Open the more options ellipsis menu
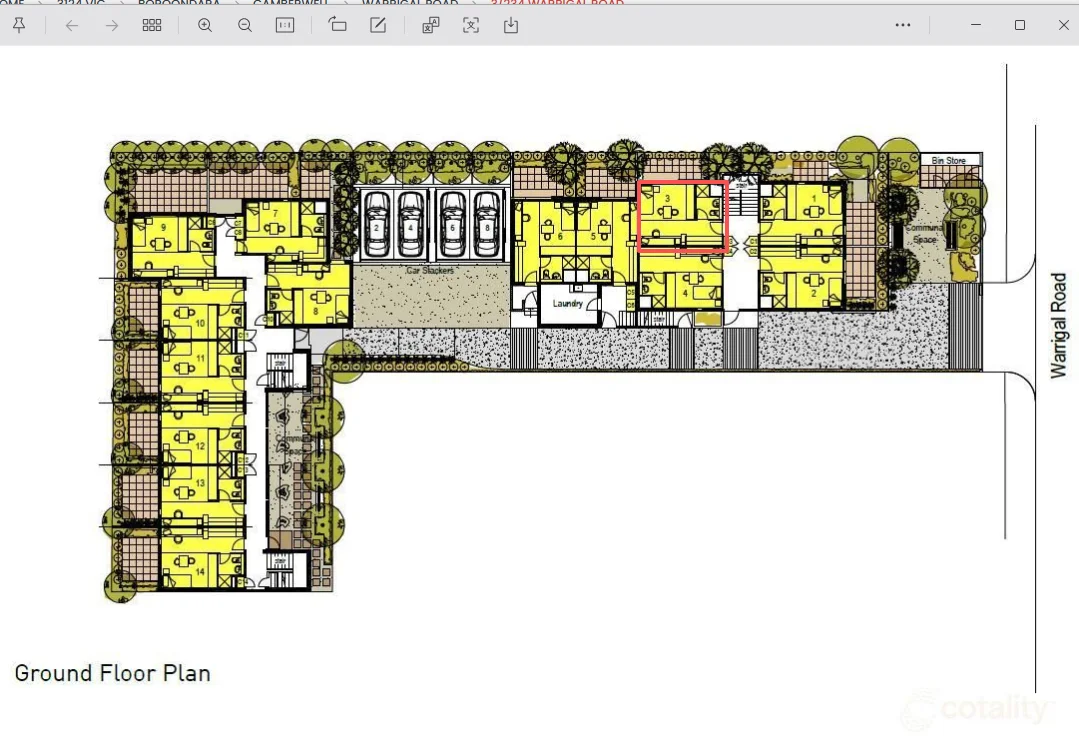The height and width of the screenshot is (737, 1079). coord(903,25)
